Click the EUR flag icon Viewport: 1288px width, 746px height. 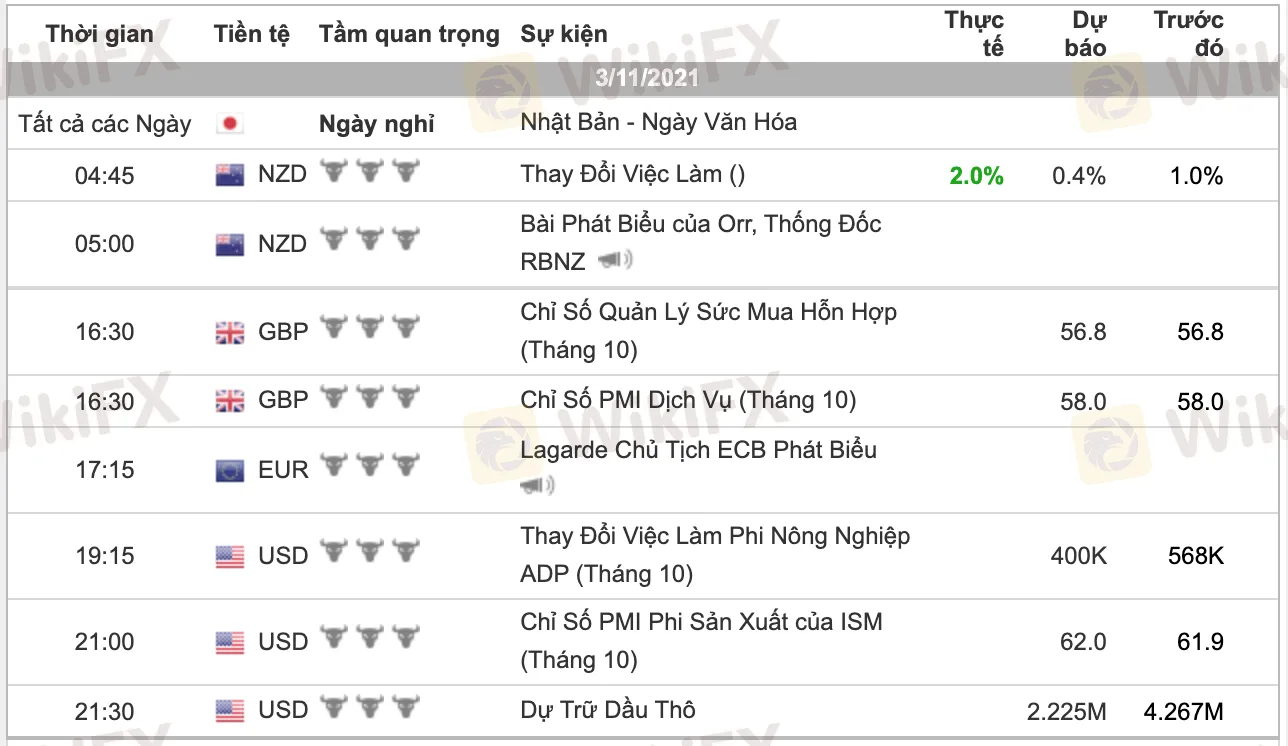230,470
